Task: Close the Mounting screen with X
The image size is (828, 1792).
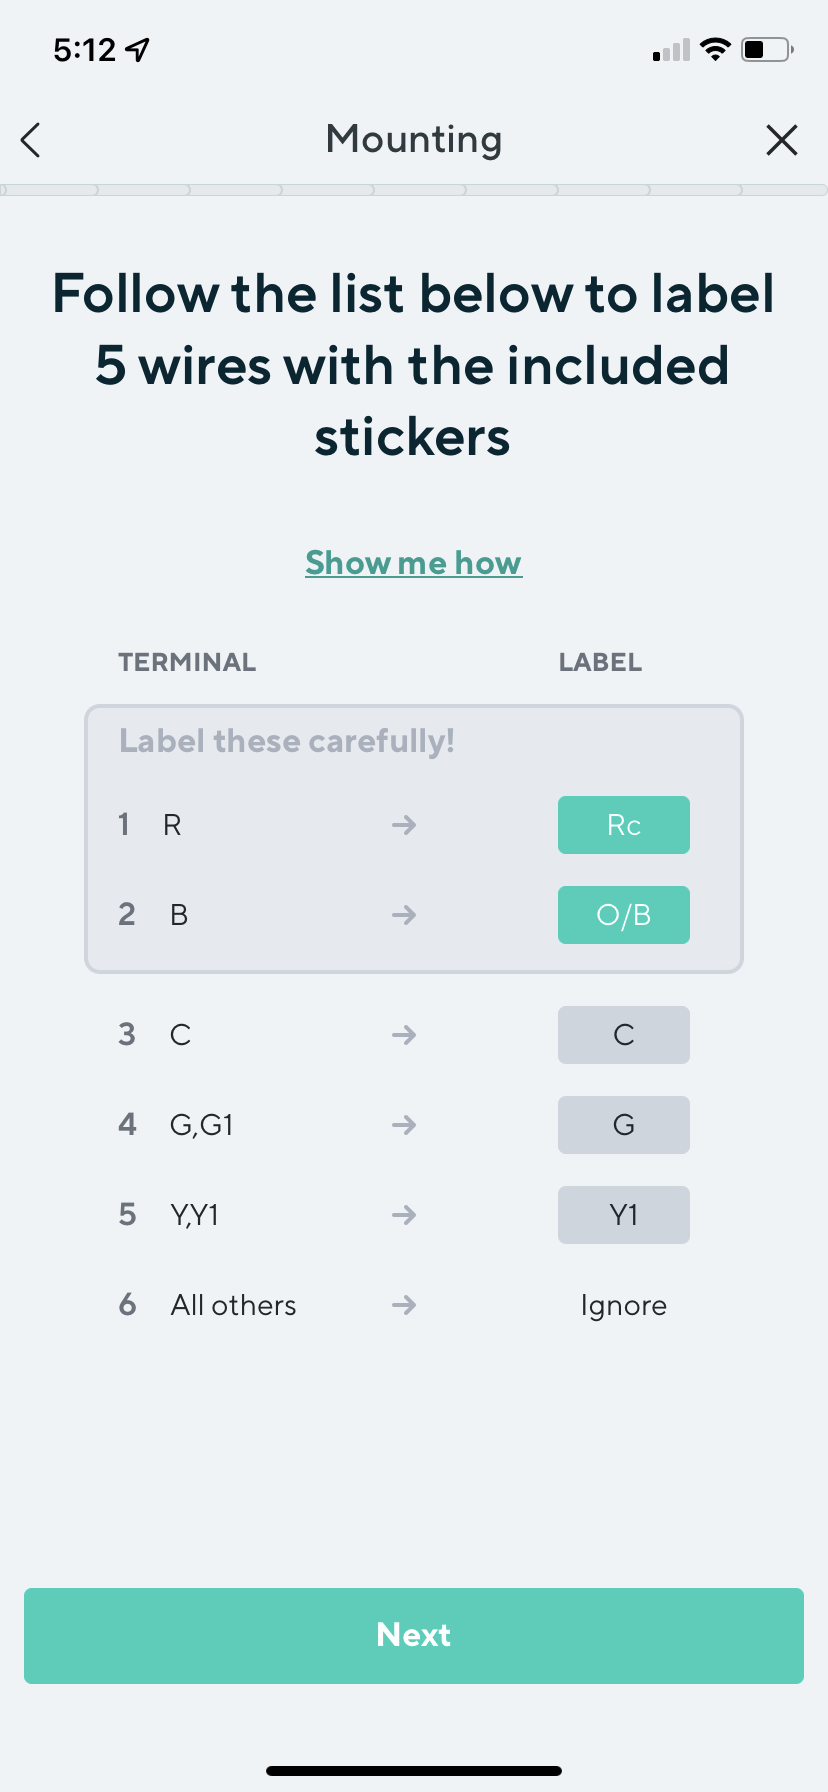Action: point(781,140)
